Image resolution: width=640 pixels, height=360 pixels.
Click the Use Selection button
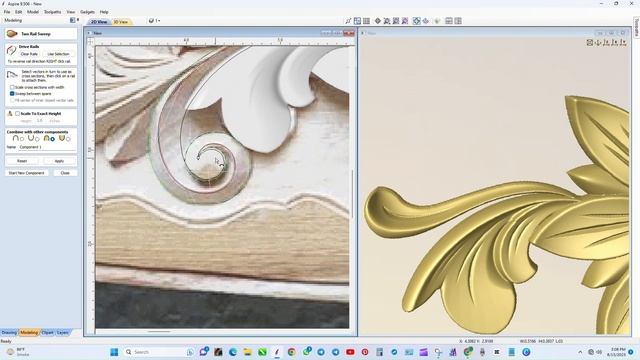58,54
